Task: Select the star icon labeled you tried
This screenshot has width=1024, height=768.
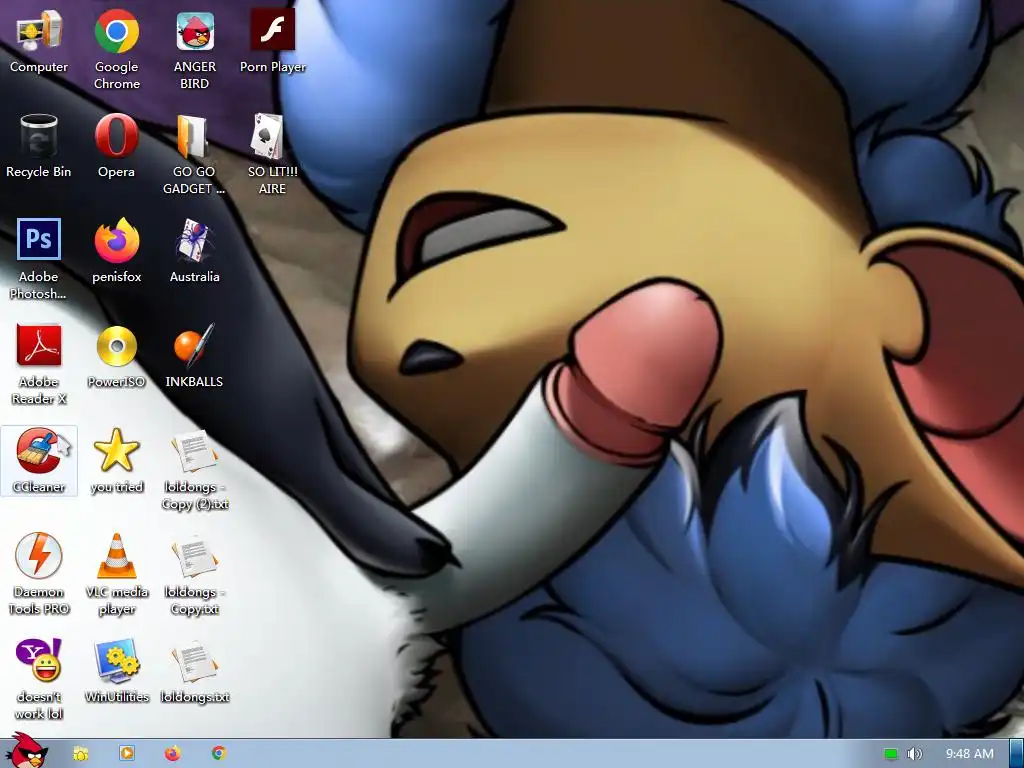Action: pos(116,462)
